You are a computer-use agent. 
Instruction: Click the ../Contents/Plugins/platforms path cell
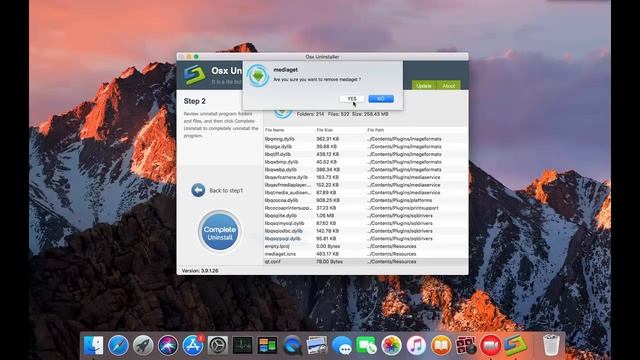399,200
